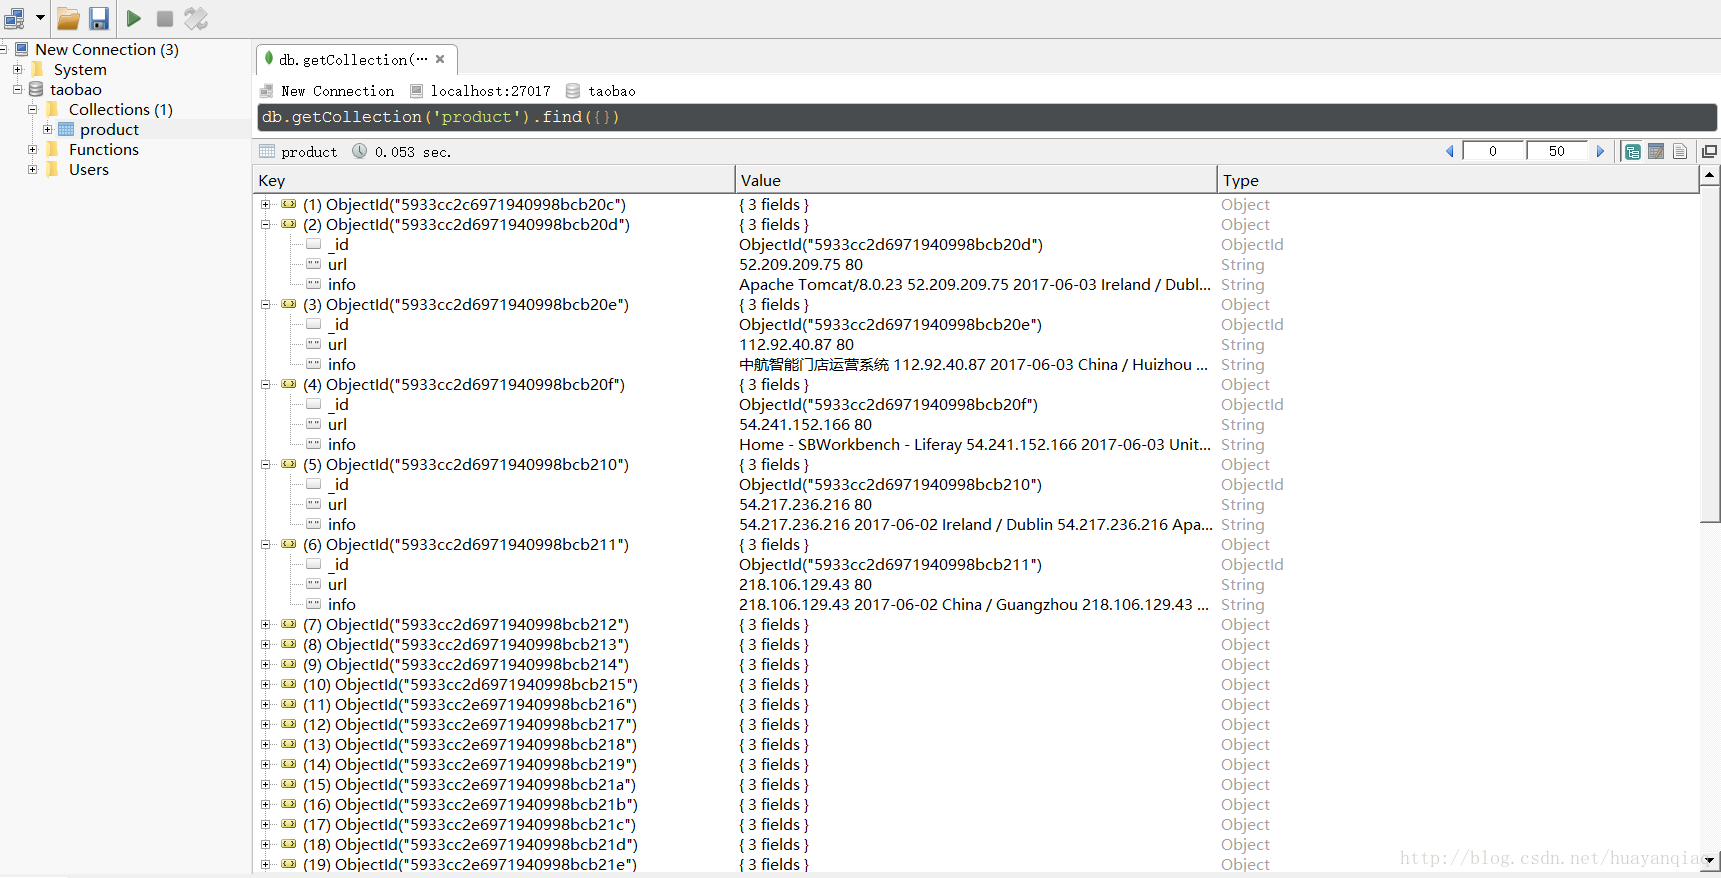The height and width of the screenshot is (878, 1721).
Task: Collapse the Collections (1) folder
Action: pos(32,109)
